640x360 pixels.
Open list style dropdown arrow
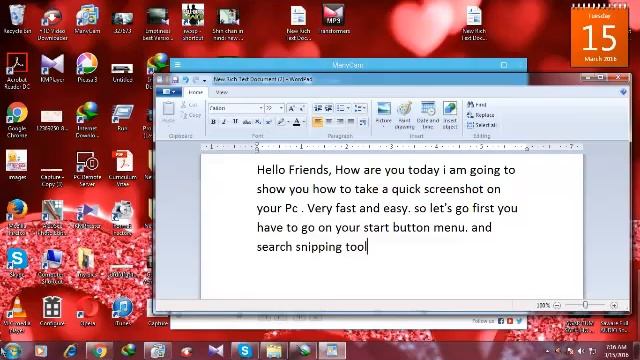coord(348,108)
